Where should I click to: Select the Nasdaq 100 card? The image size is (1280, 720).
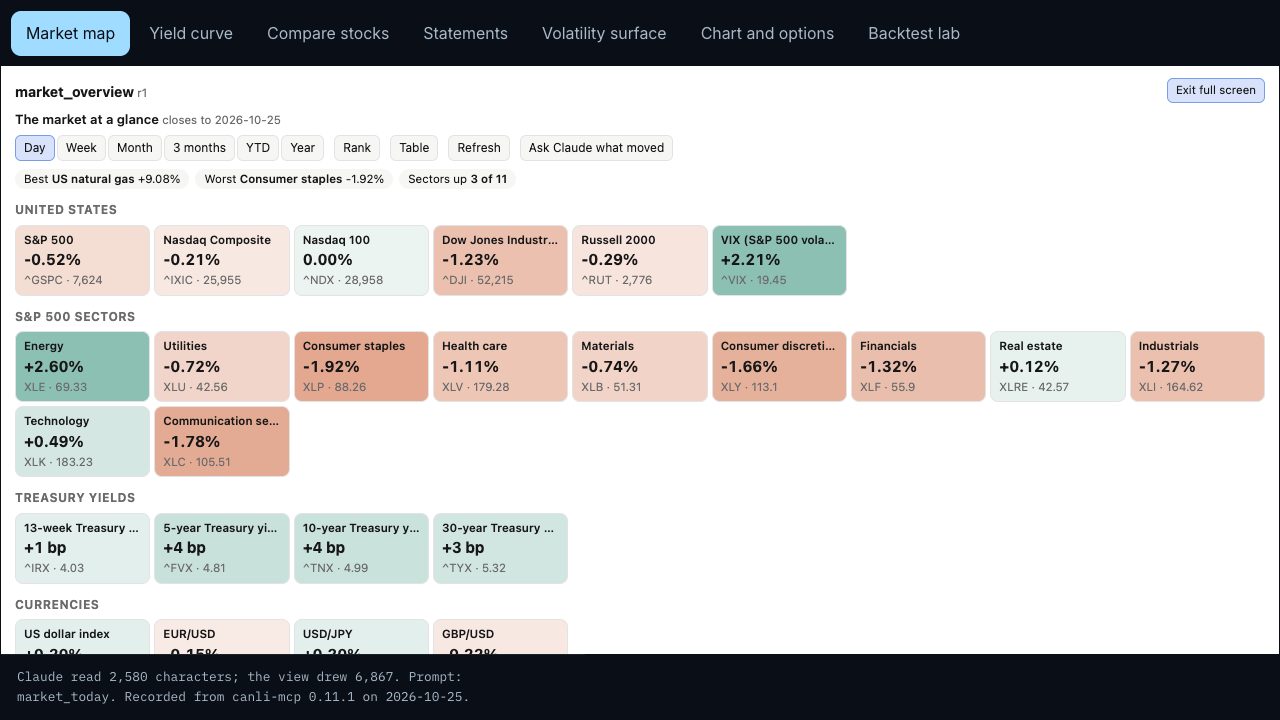pos(361,260)
